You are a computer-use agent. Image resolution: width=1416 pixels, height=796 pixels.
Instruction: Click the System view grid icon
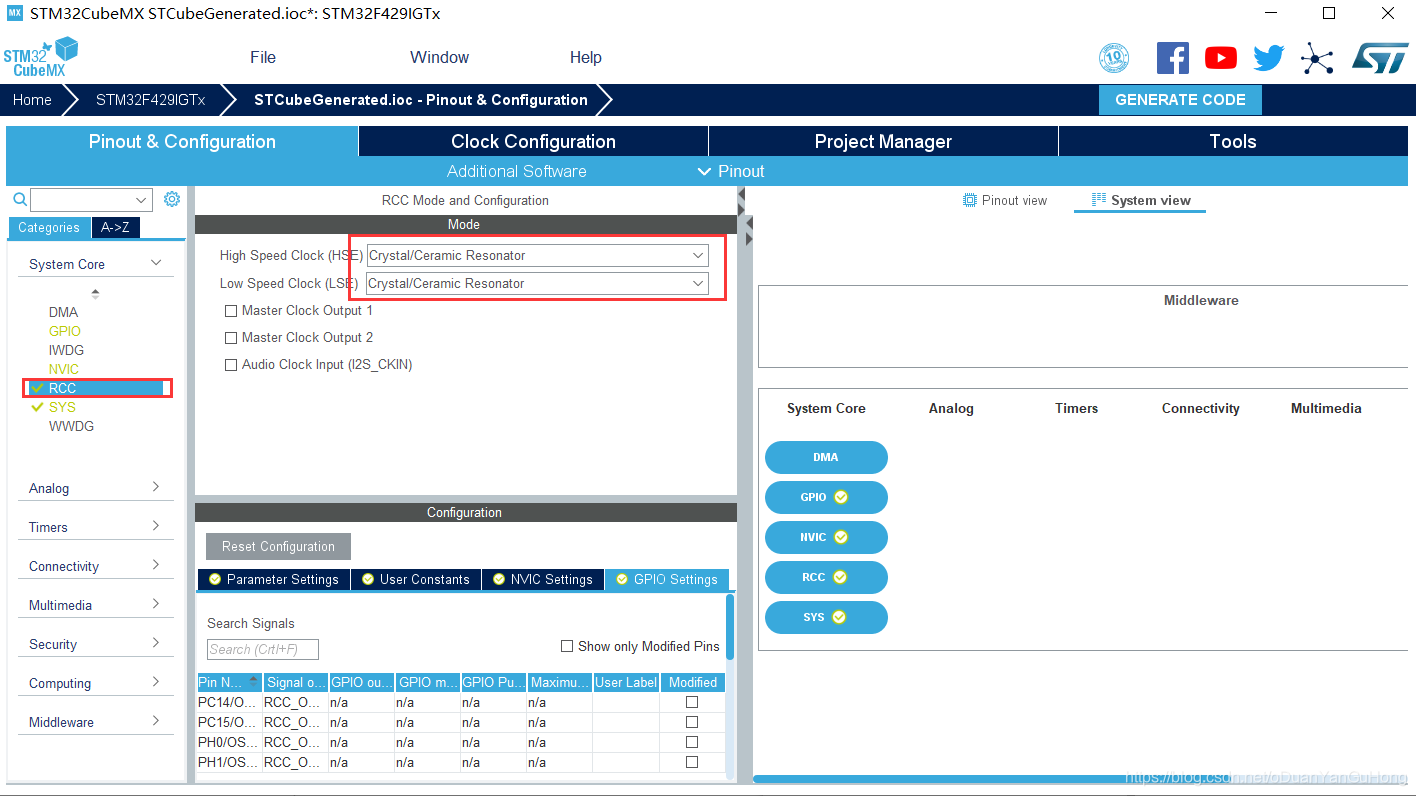(x=1099, y=200)
